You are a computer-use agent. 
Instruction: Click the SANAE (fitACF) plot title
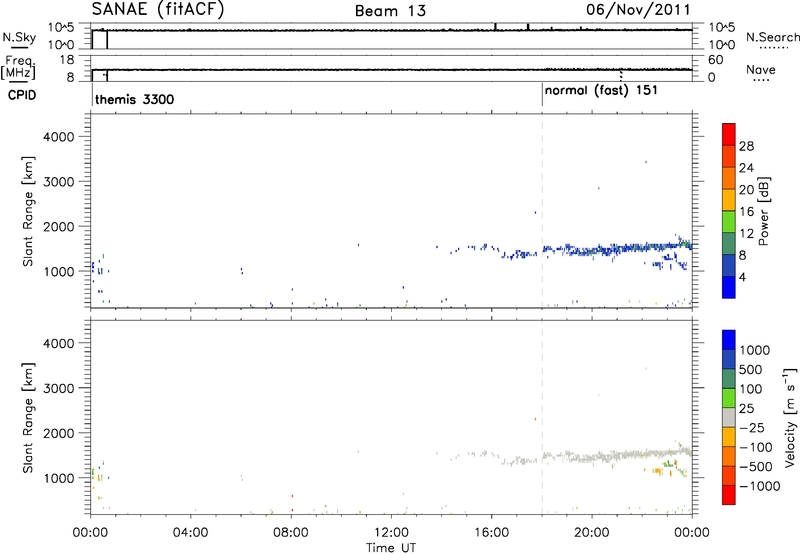pyautogui.click(x=158, y=9)
